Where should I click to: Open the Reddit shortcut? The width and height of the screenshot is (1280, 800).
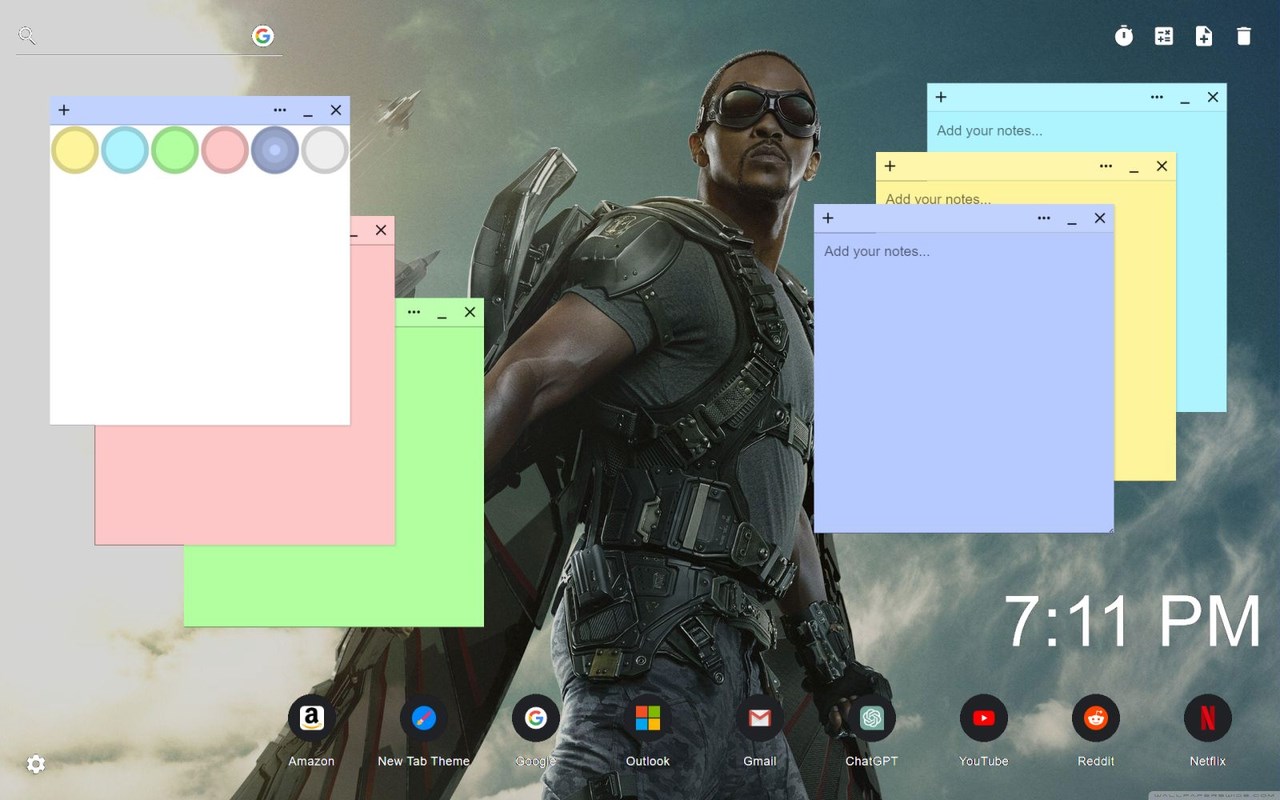(1096, 718)
